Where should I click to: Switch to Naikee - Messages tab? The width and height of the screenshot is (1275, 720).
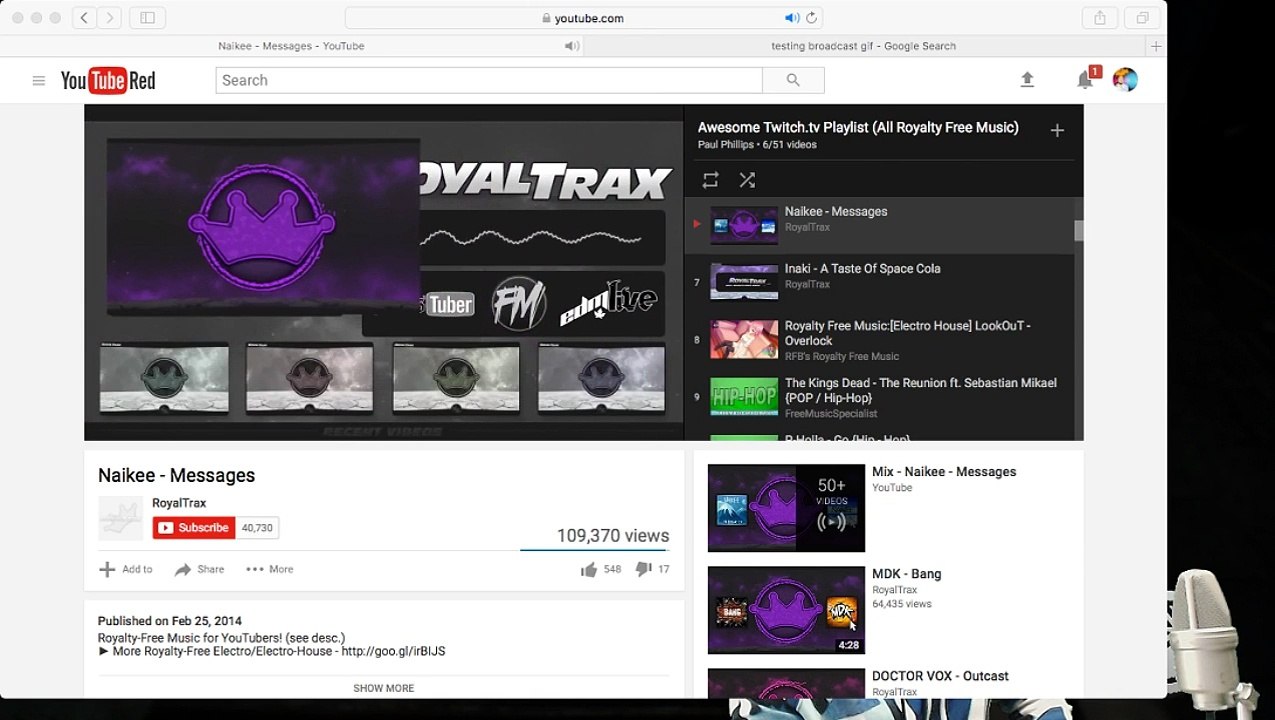click(291, 46)
